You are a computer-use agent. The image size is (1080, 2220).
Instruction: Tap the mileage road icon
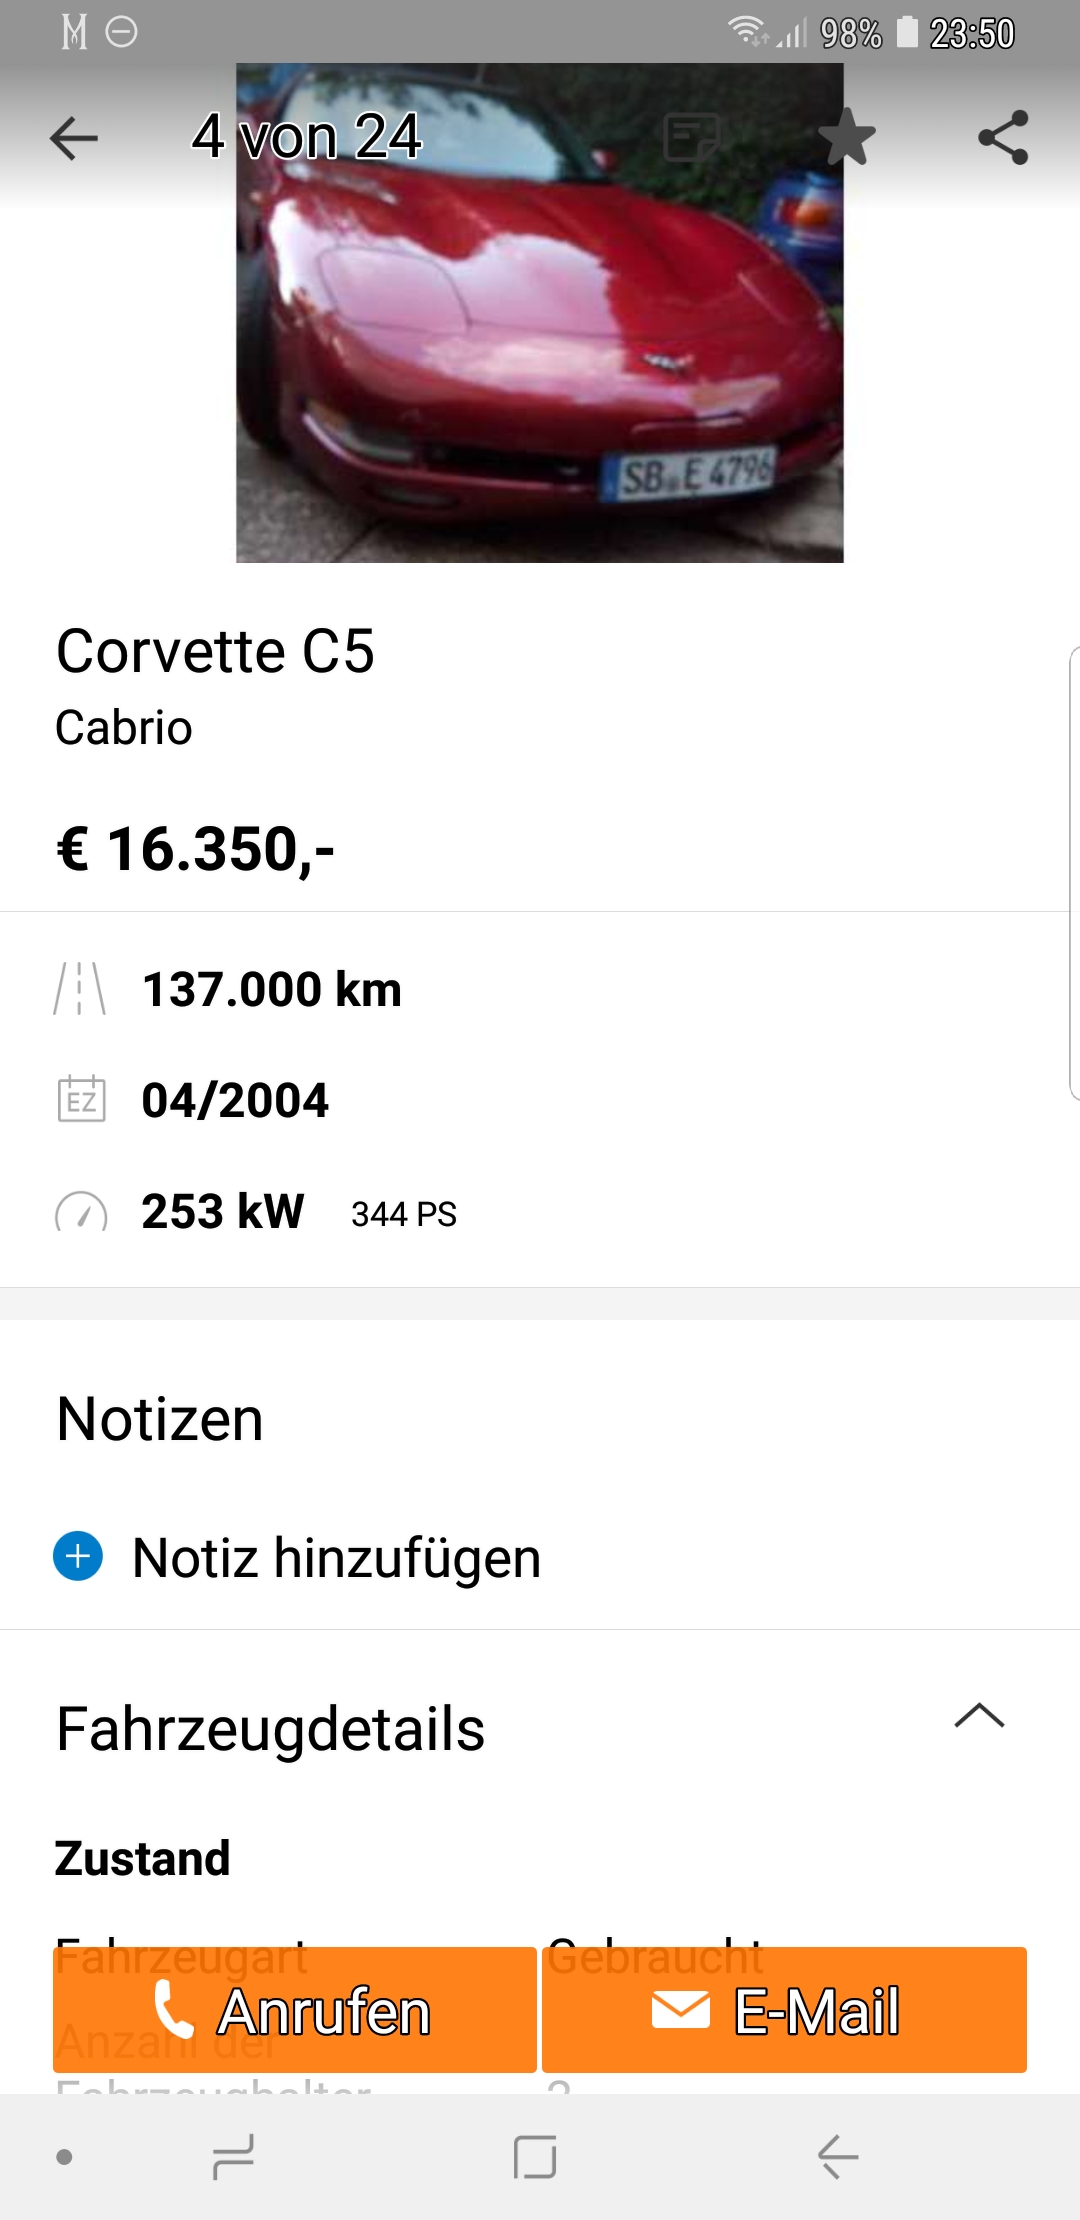(x=80, y=989)
